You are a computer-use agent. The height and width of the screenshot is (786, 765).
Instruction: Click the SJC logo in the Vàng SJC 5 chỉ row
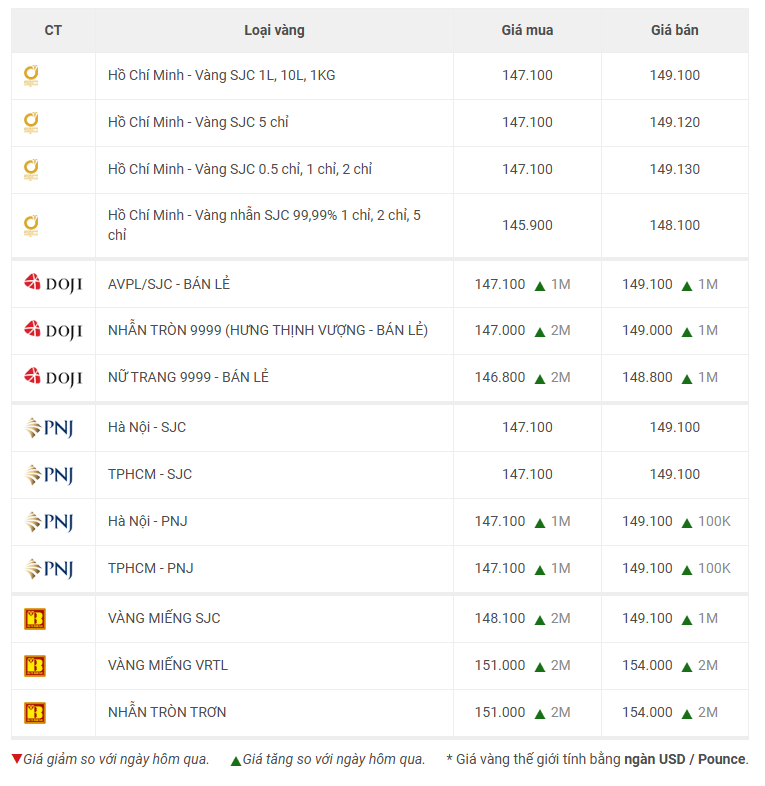pyautogui.click(x=32, y=123)
